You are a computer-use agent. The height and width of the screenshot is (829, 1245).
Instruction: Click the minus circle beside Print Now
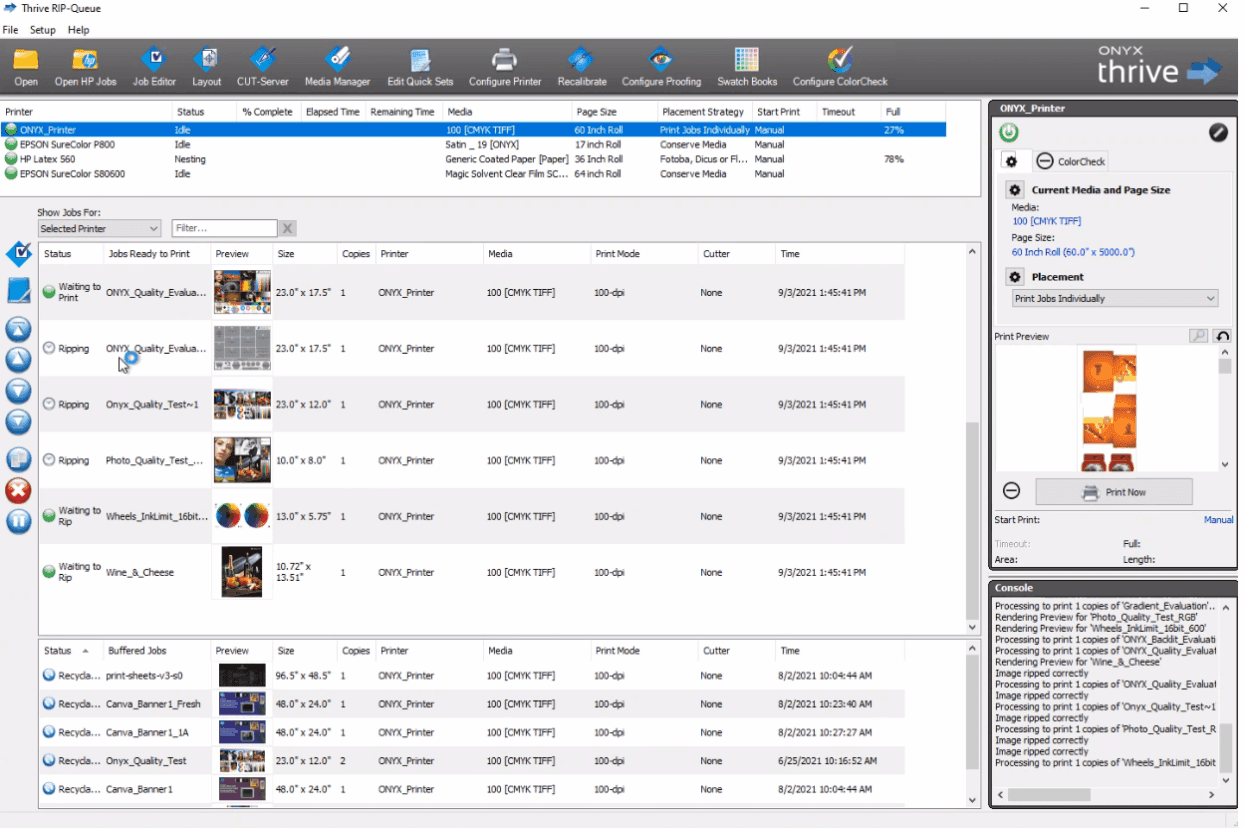[x=1011, y=491]
